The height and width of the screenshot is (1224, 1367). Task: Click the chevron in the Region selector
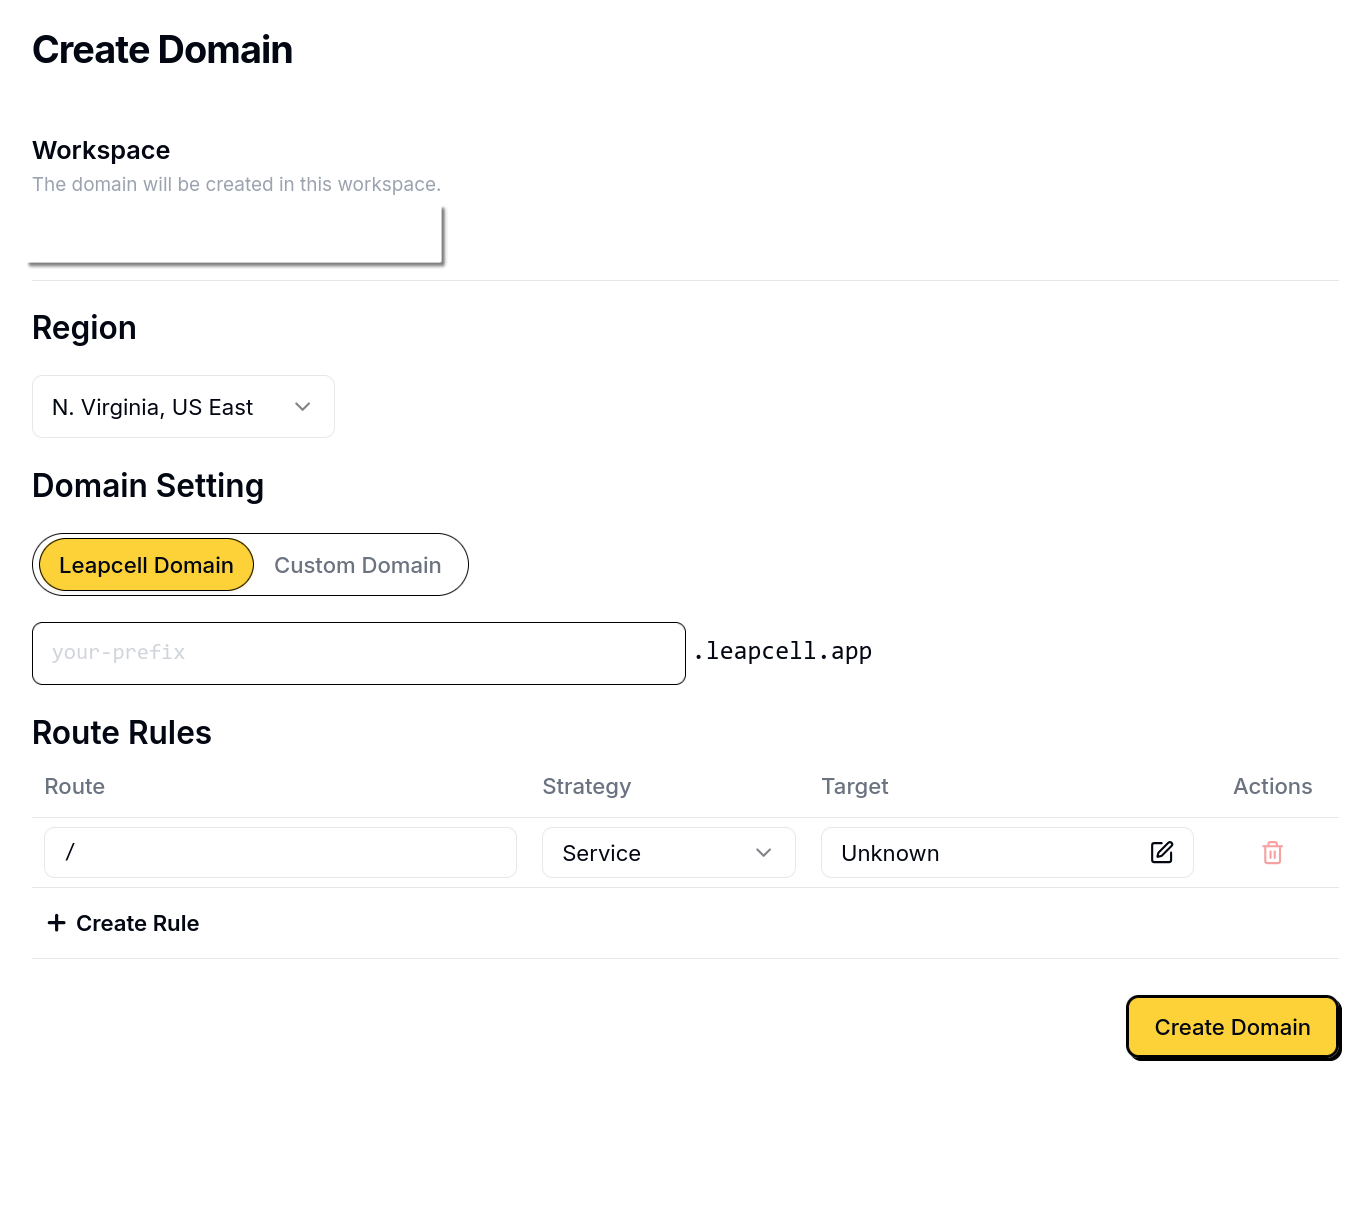tap(303, 407)
